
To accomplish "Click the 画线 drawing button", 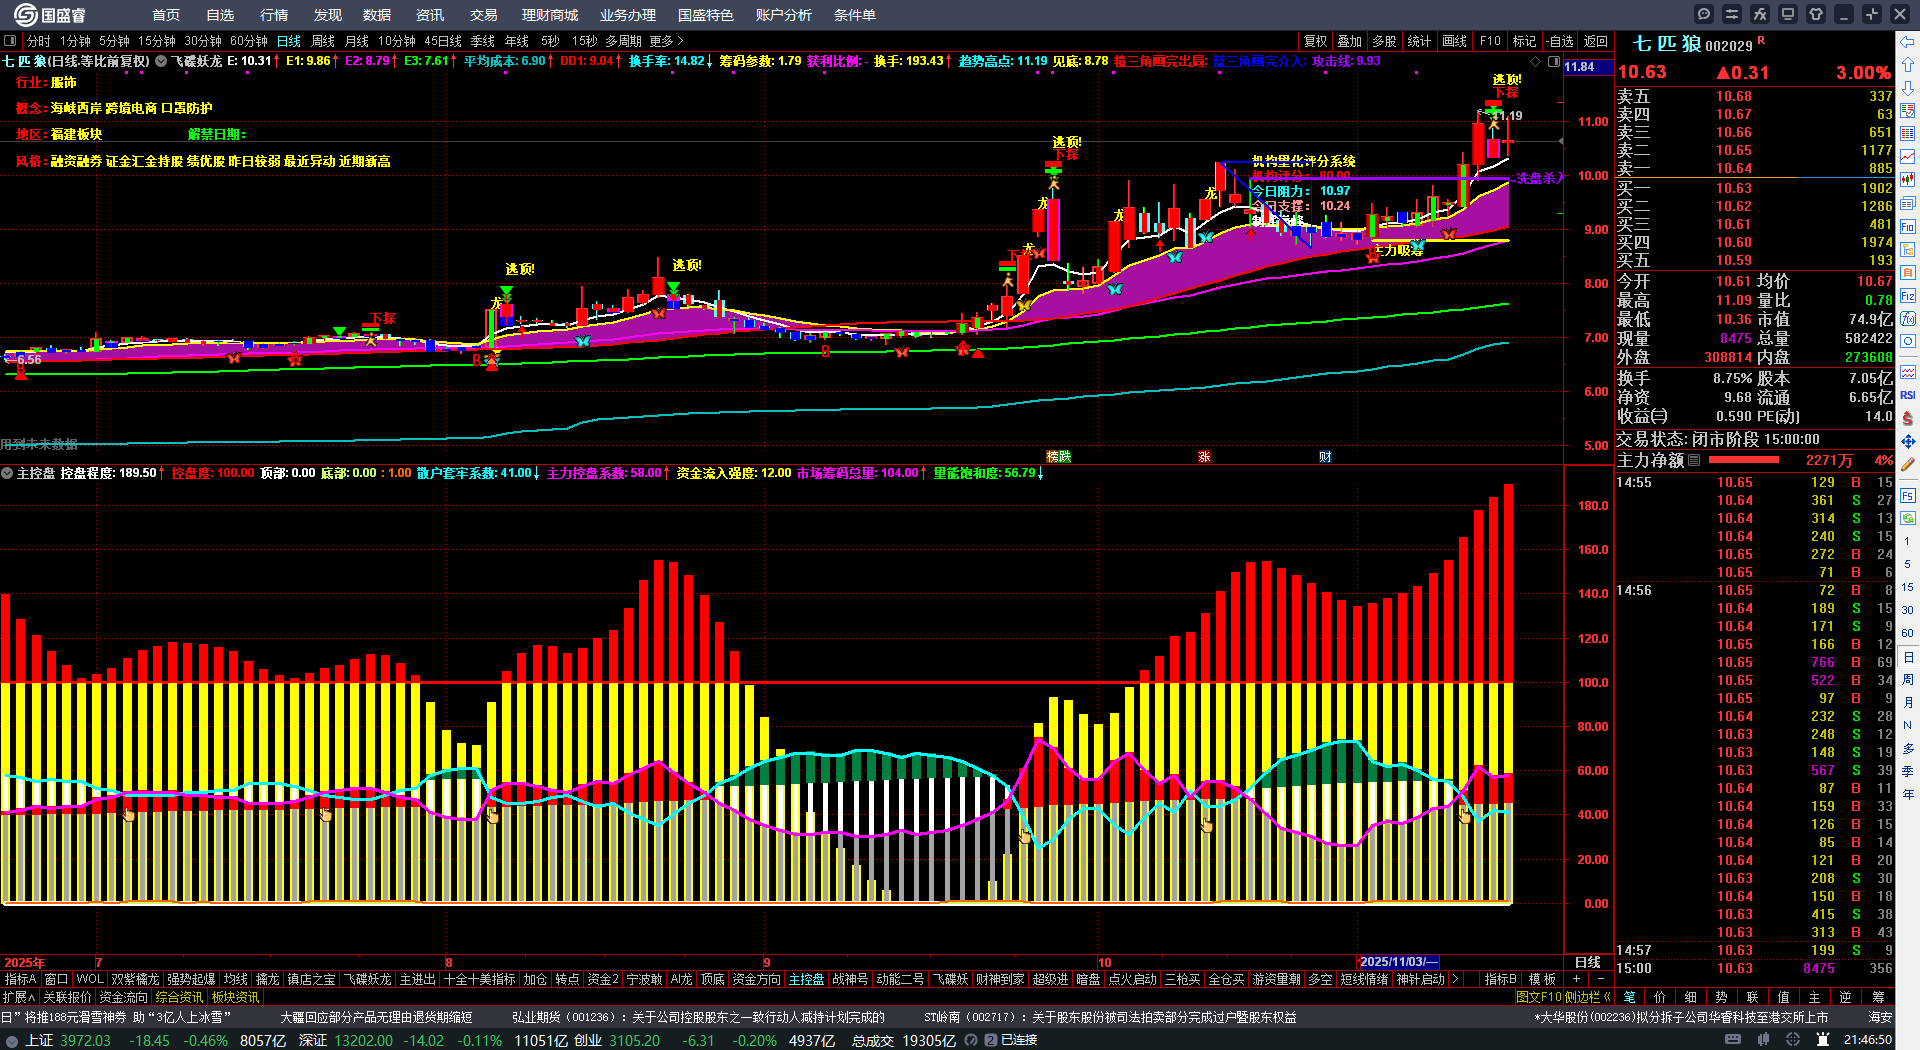I will tap(1455, 41).
